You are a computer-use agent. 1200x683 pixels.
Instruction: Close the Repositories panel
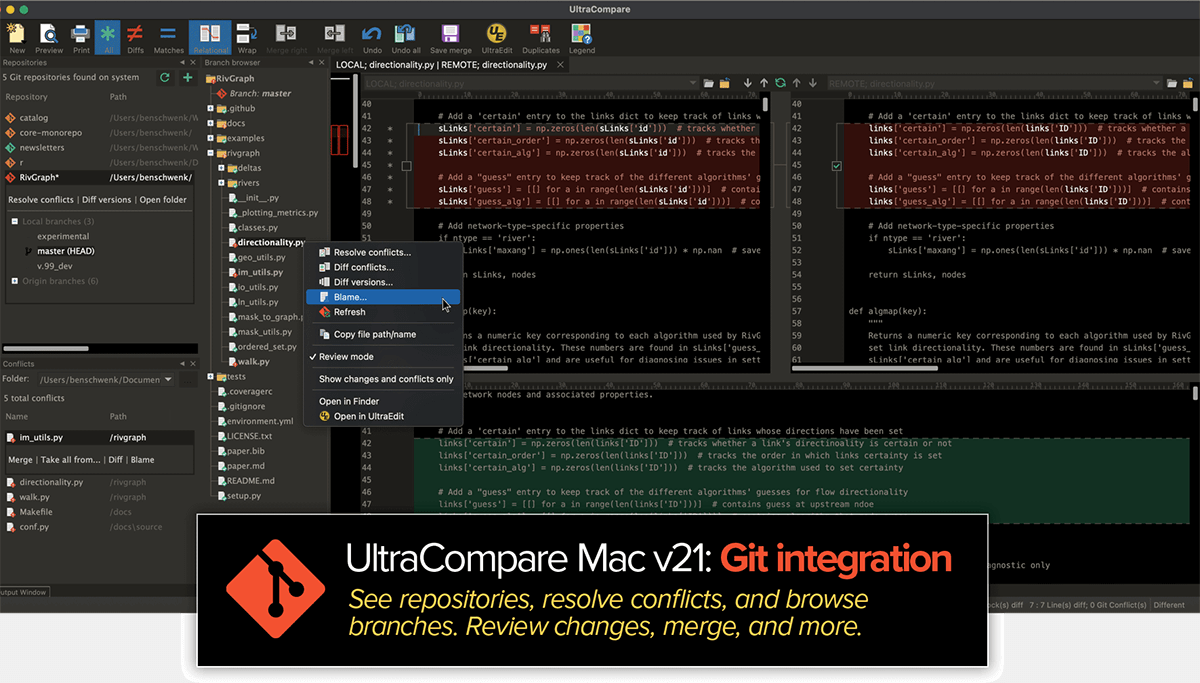192,62
